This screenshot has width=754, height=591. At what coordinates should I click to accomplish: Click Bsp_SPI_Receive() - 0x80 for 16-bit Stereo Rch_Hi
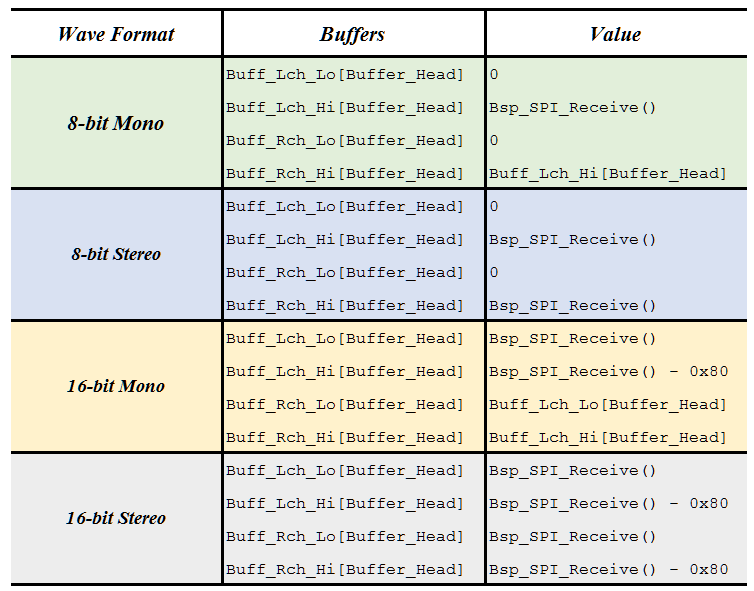click(x=608, y=570)
